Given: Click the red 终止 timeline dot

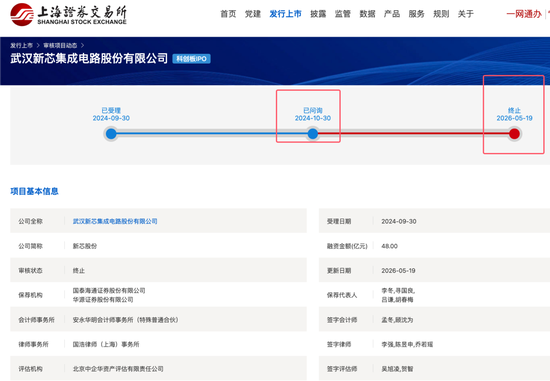Looking at the screenshot, I should click(x=514, y=134).
